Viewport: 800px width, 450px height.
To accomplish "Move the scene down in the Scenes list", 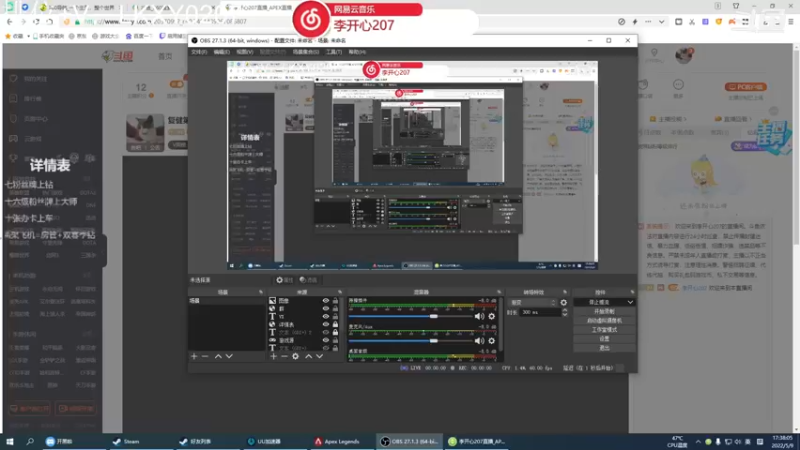I will pos(229,356).
